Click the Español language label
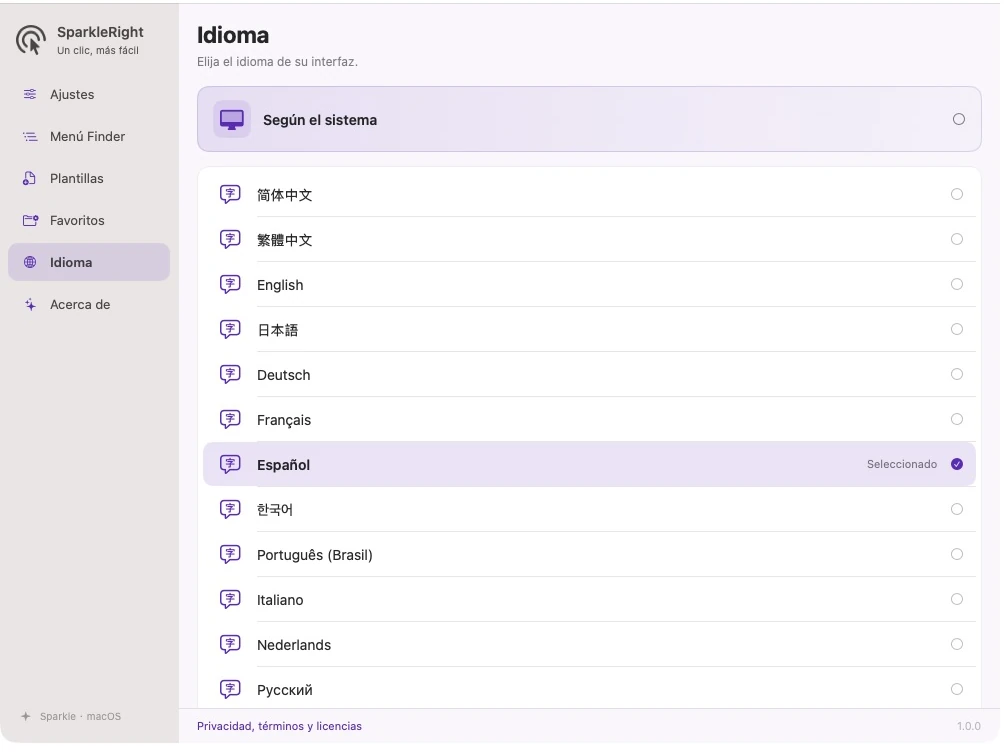The image size is (1008, 755). pos(284,465)
